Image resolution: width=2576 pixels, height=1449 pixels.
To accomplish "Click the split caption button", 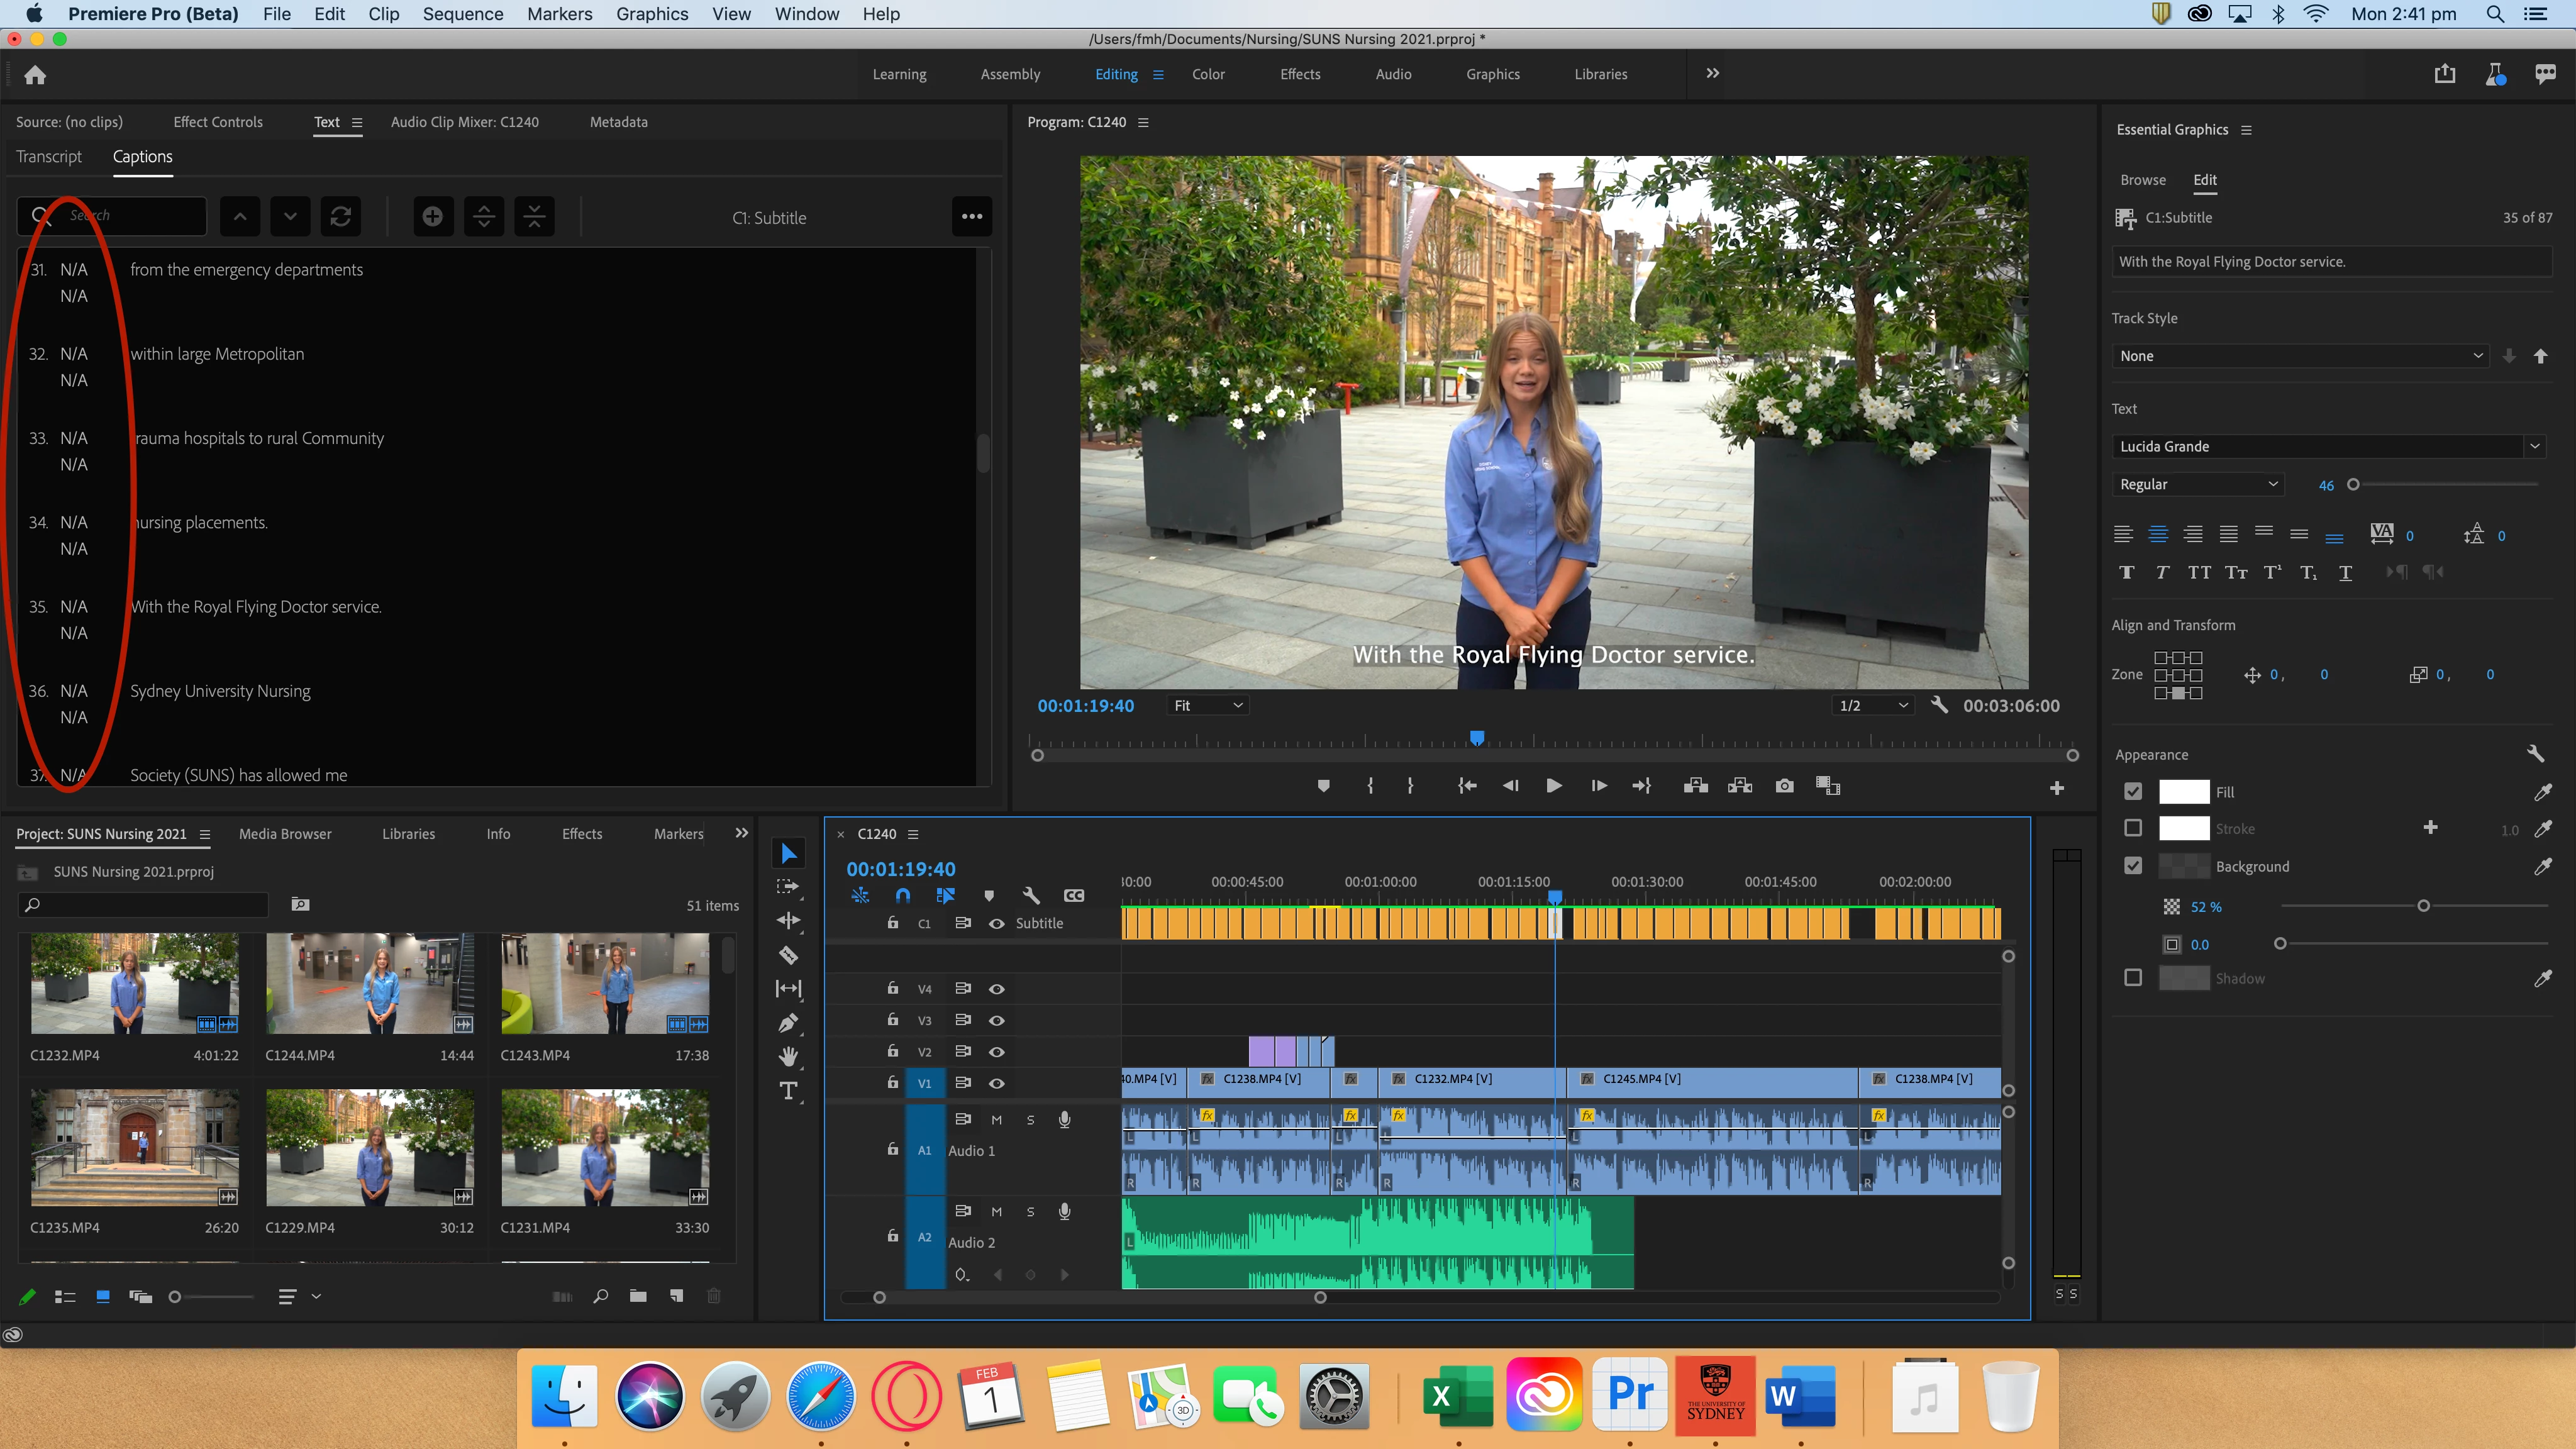I will [484, 217].
